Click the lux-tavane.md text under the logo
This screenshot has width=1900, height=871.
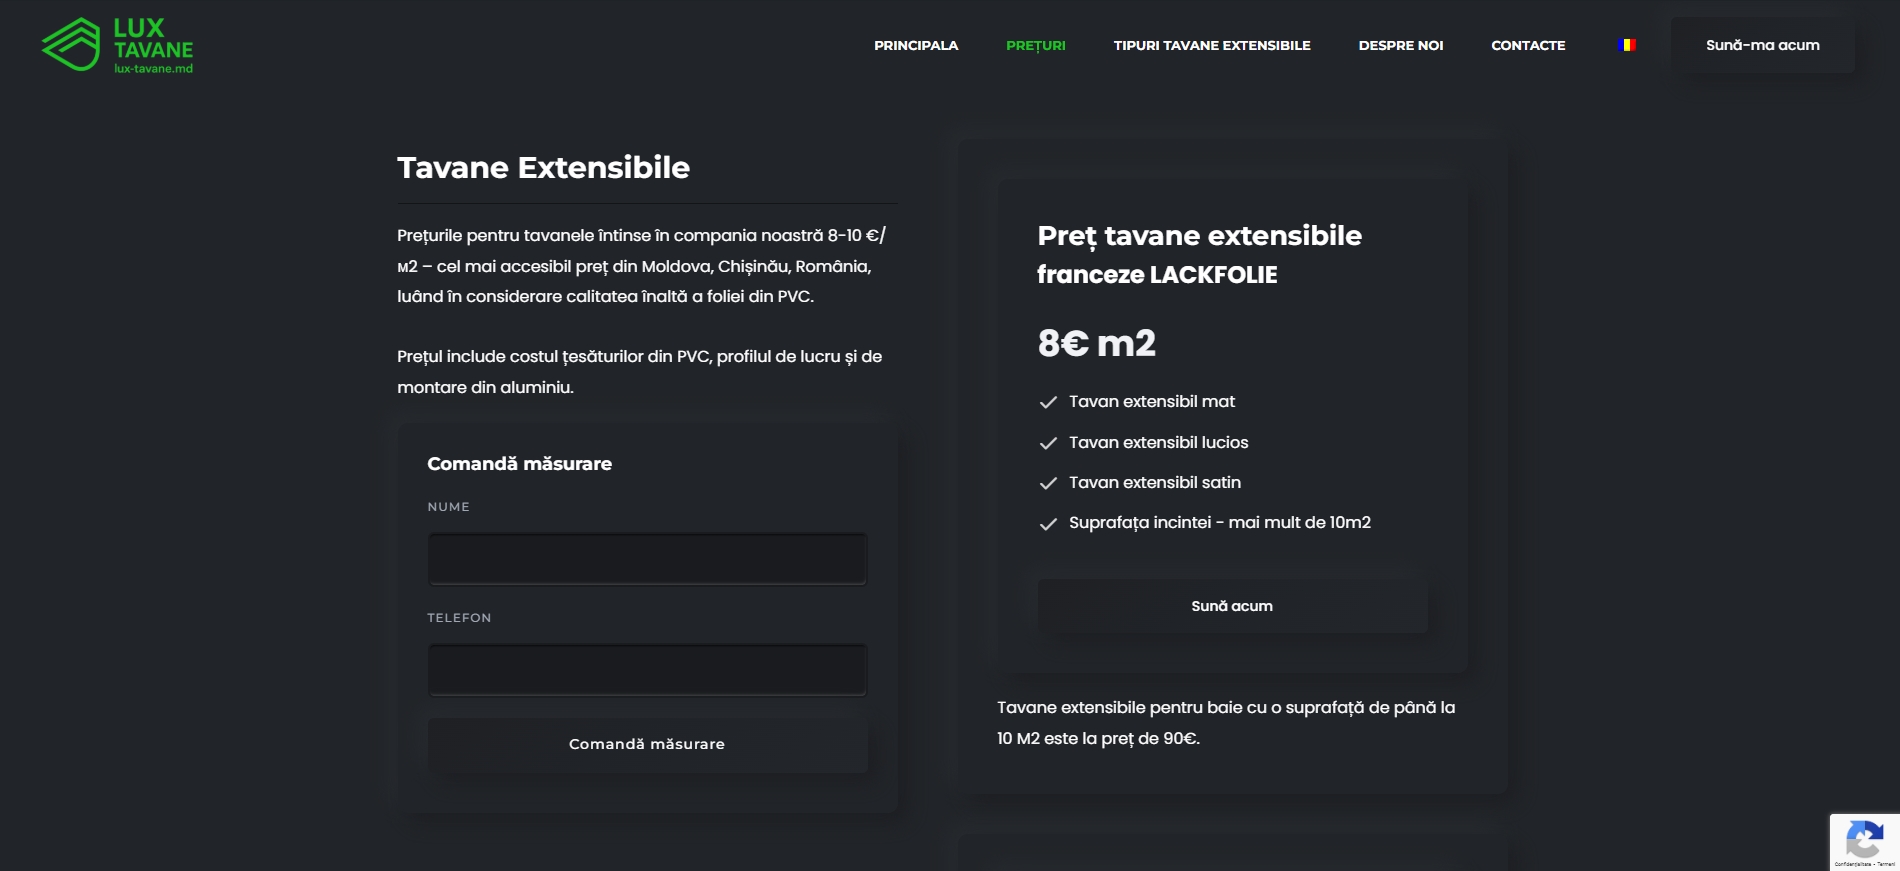click(x=153, y=69)
